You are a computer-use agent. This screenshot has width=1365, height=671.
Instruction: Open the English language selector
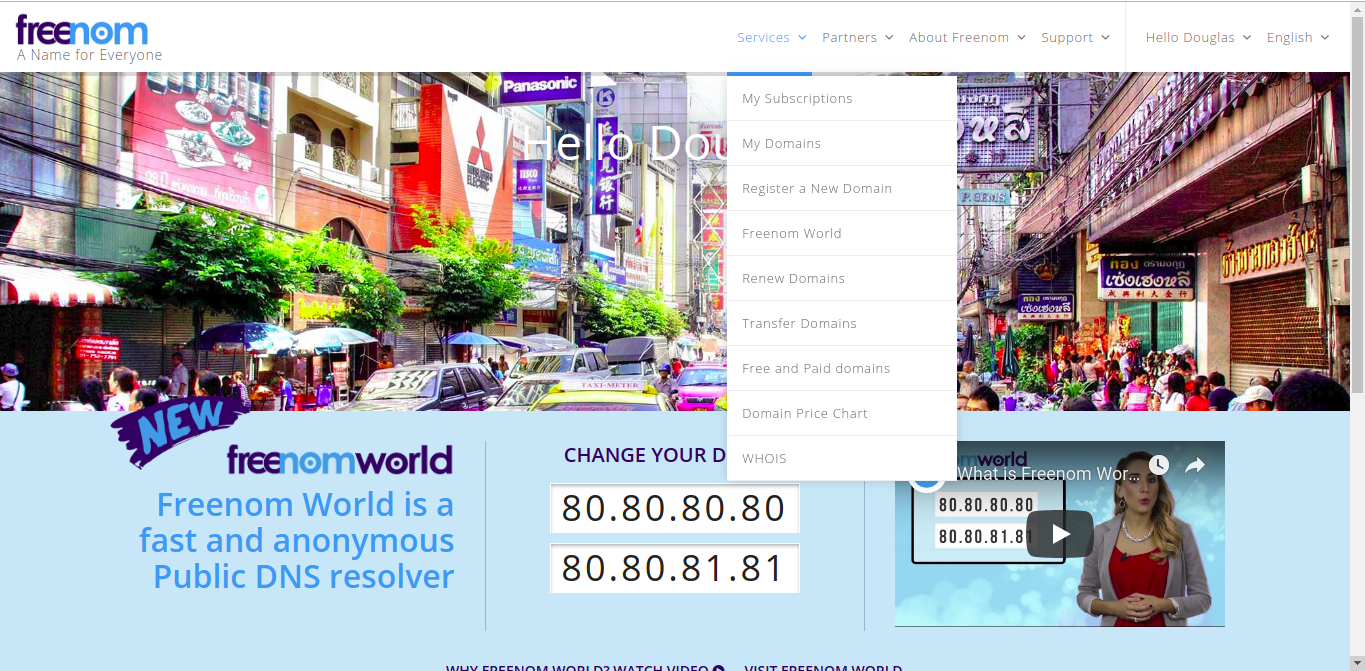[x=1298, y=37]
